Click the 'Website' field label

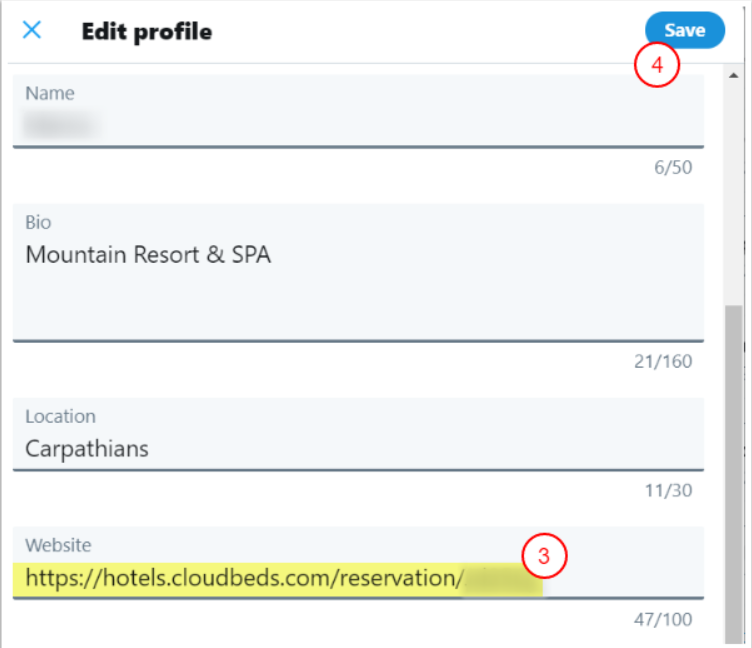[58, 545]
